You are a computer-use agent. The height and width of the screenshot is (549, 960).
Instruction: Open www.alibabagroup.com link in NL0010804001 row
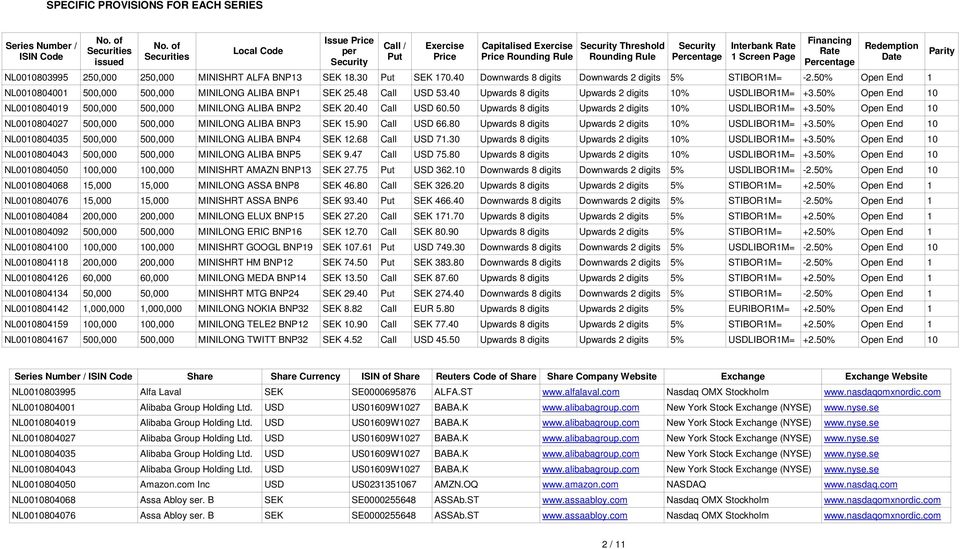590,408
